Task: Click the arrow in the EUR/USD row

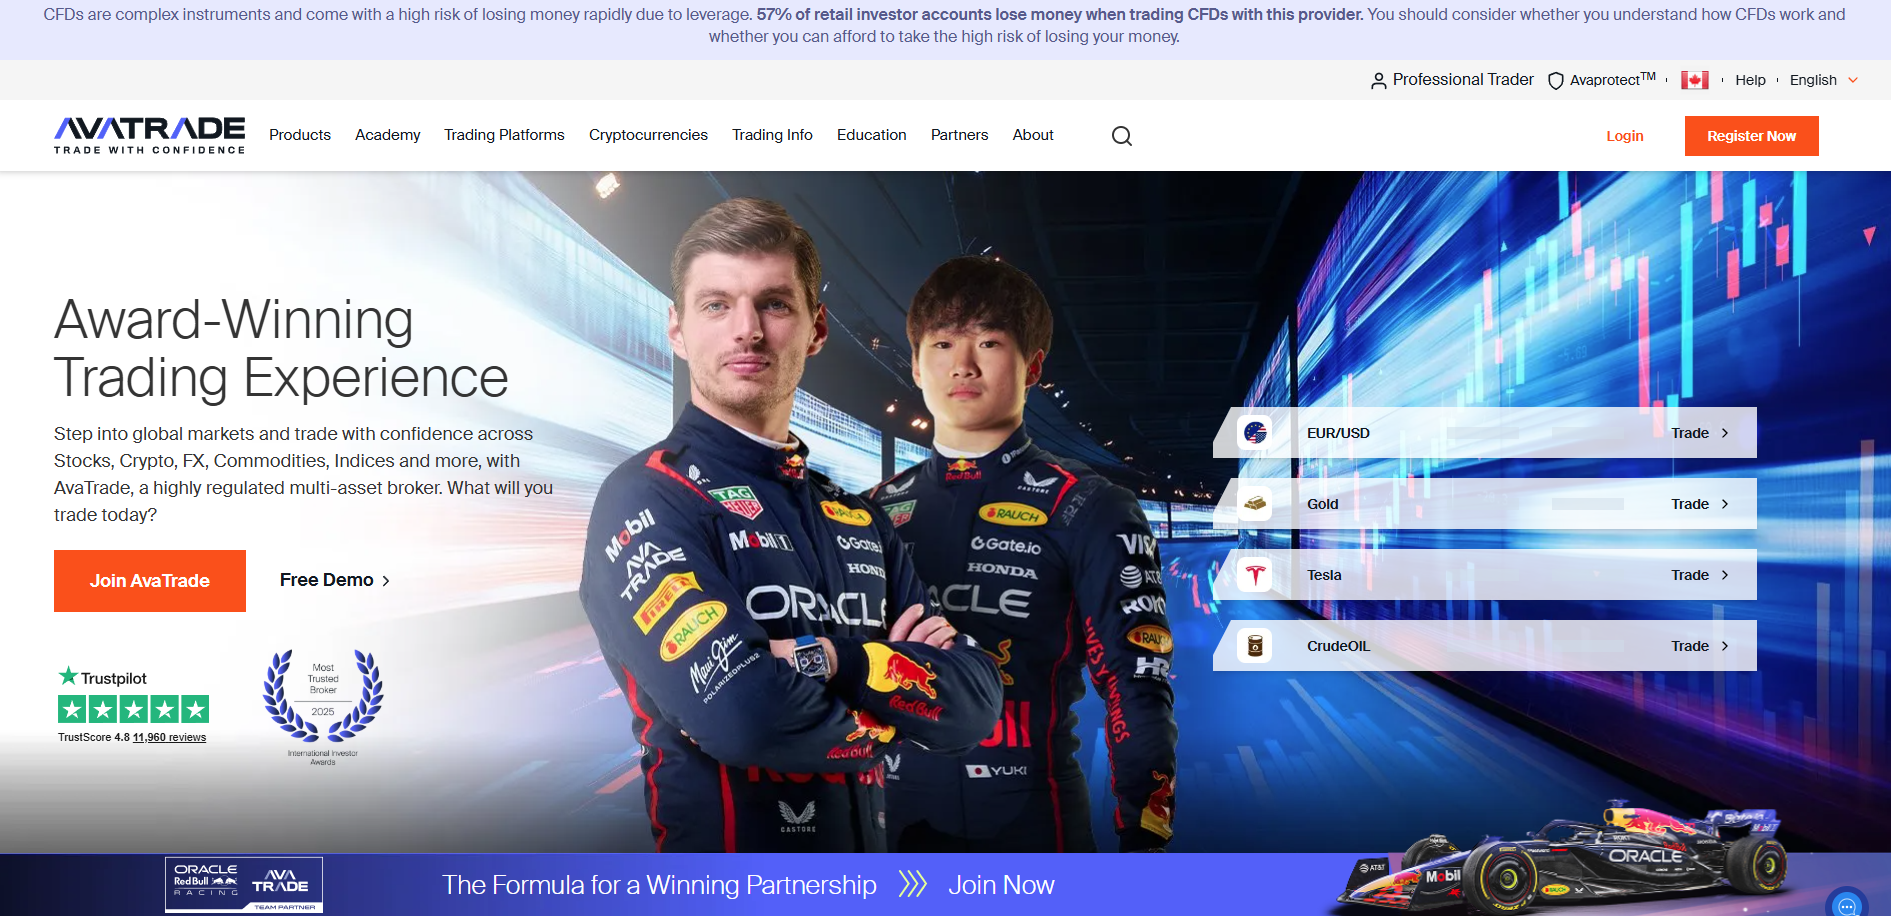Action: [1725, 433]
